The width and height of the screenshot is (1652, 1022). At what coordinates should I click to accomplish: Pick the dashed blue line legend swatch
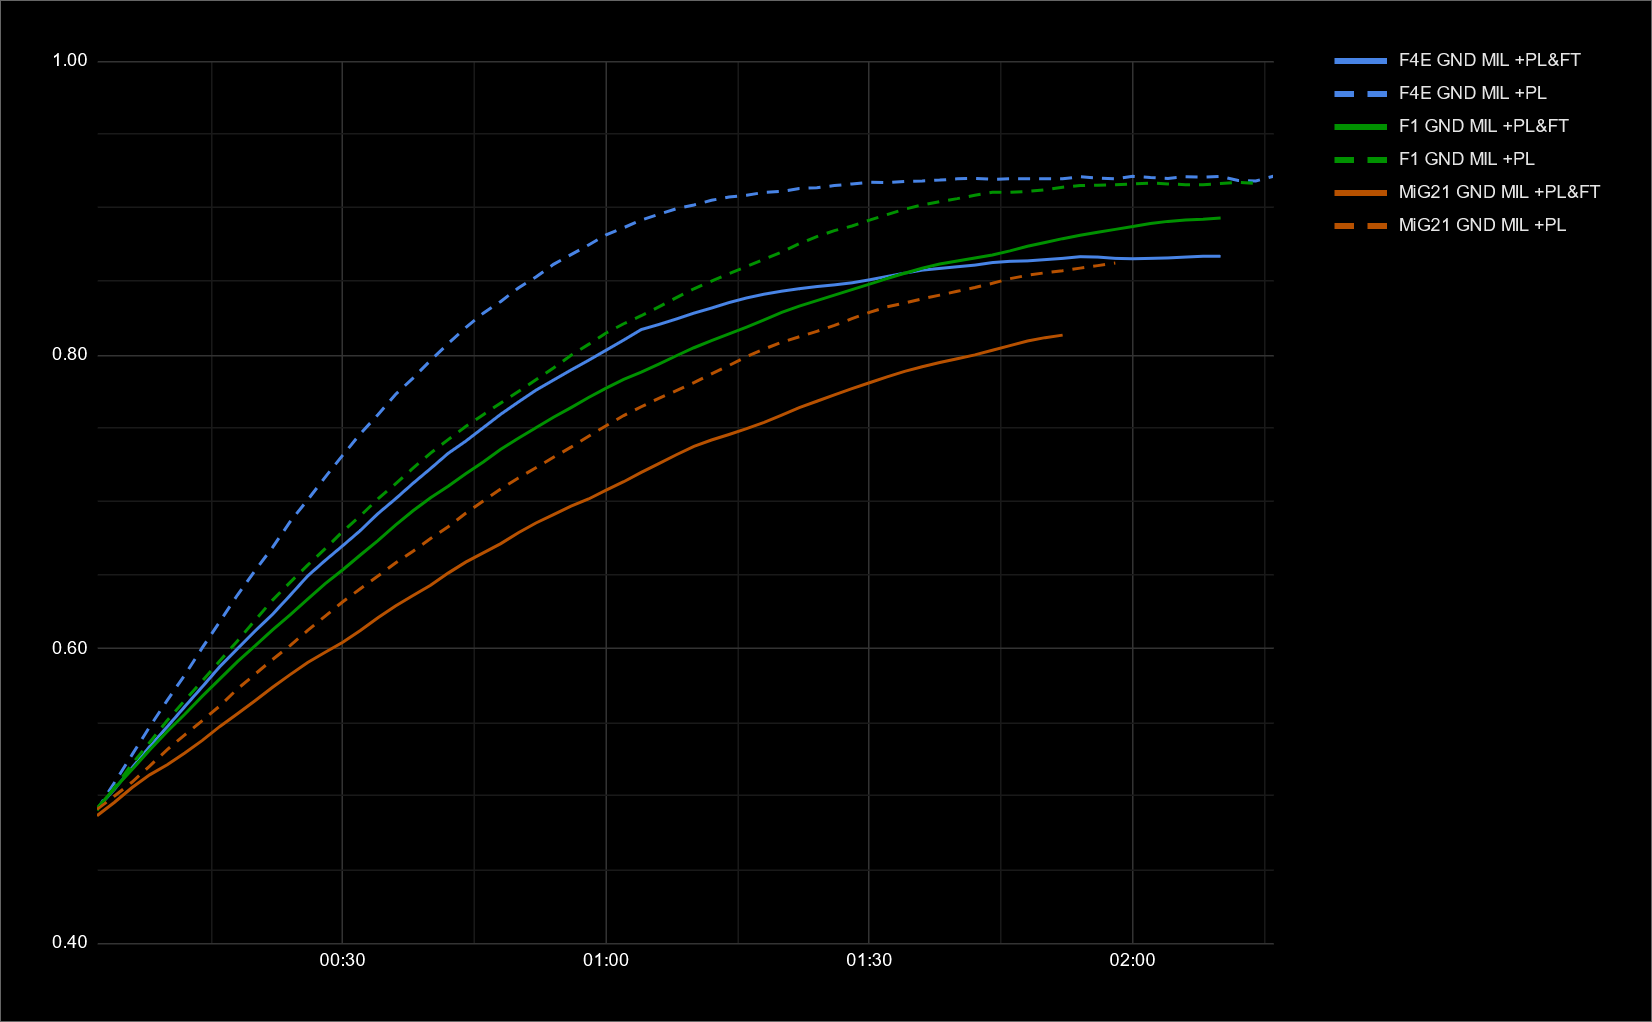pos(1360,93)
